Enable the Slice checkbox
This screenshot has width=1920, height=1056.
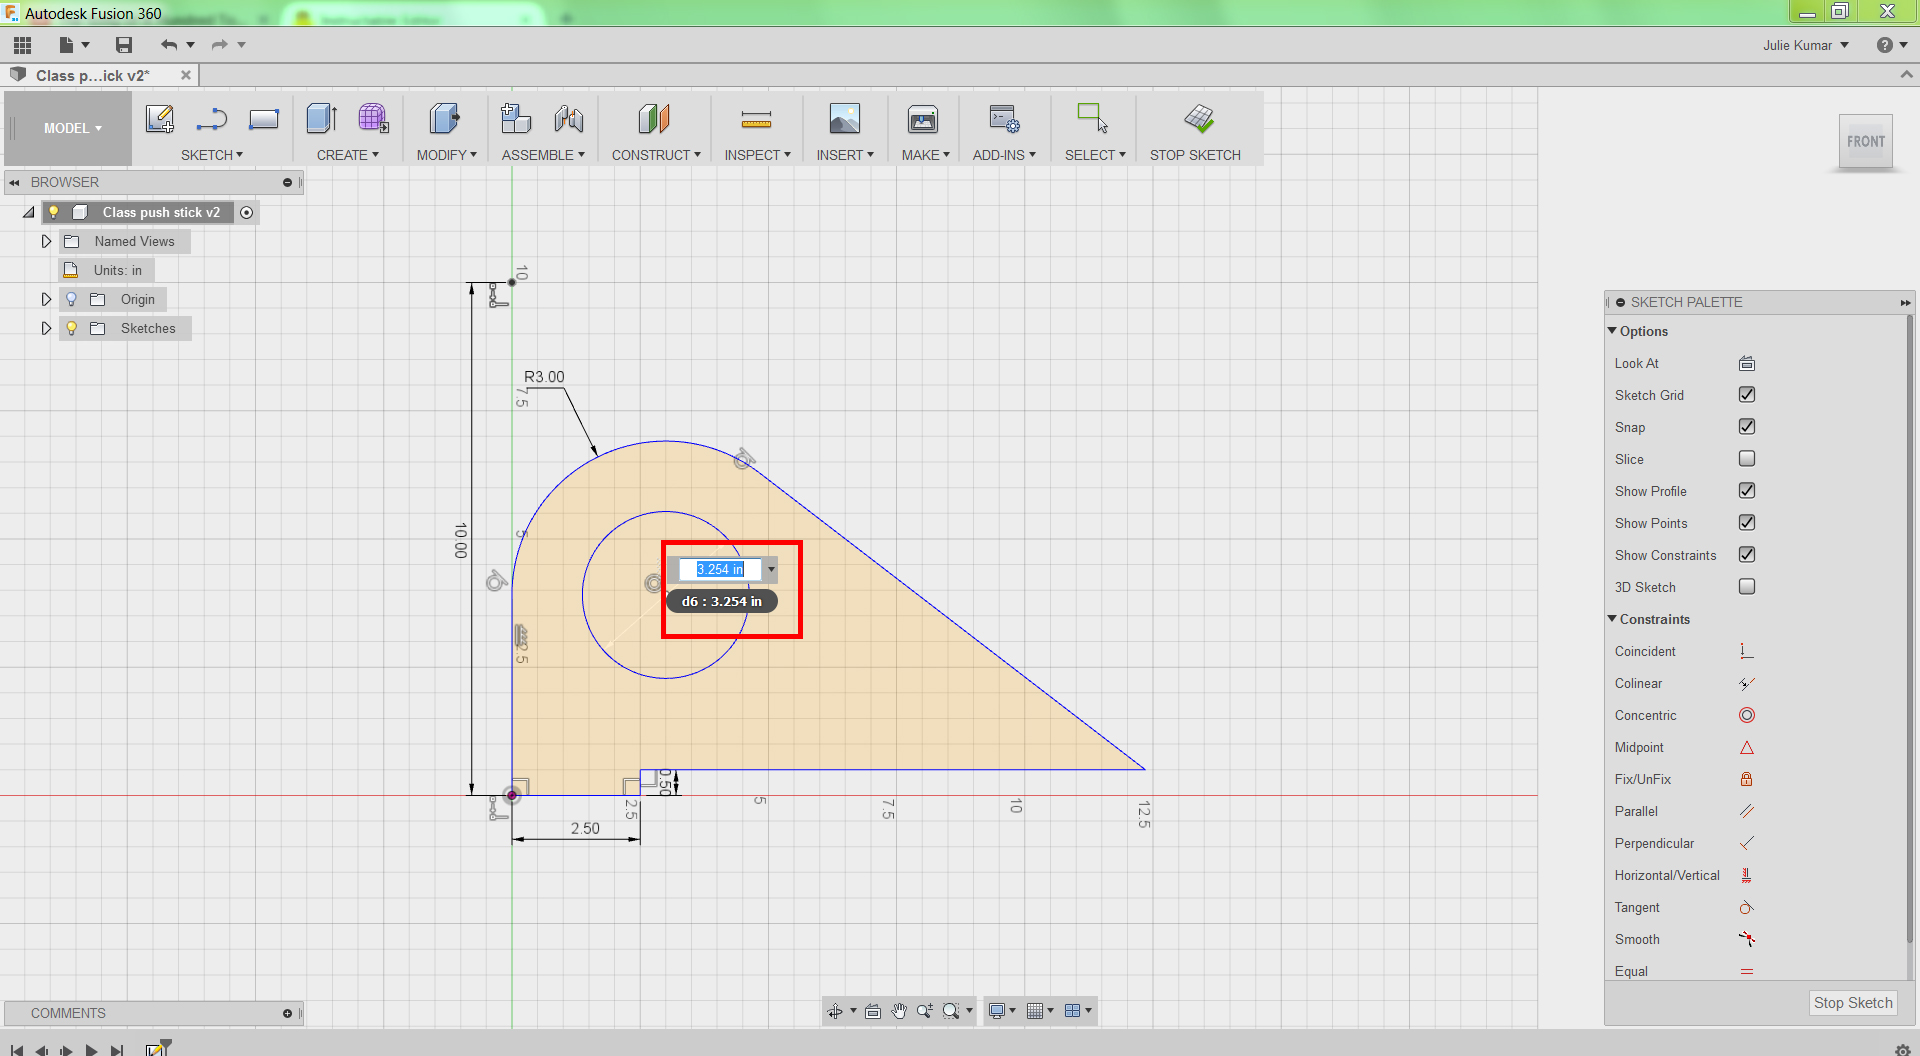tap(1747, 459)
